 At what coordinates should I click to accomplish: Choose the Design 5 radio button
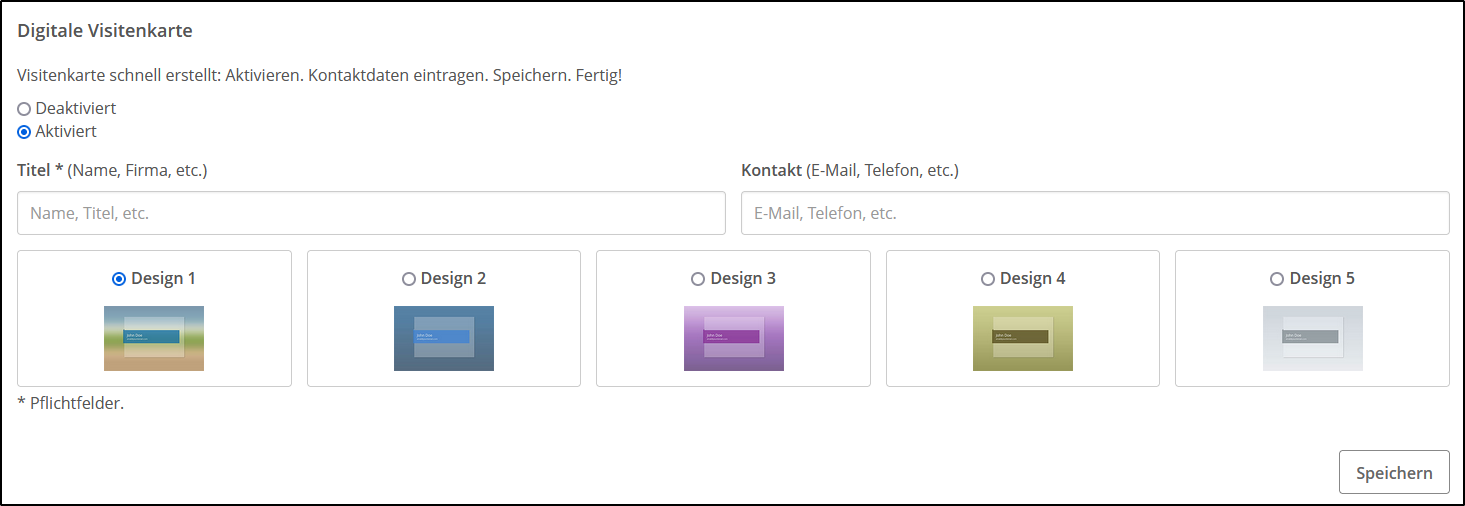(1277, 279)
